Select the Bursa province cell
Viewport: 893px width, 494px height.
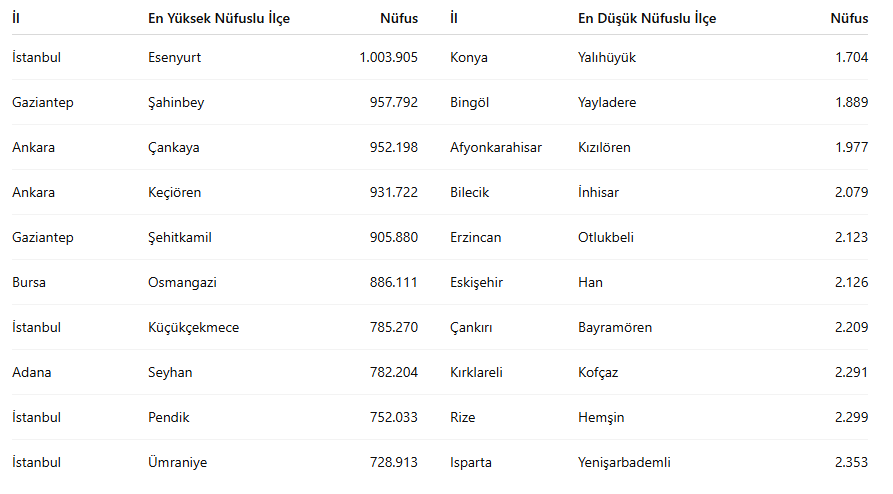29,282
